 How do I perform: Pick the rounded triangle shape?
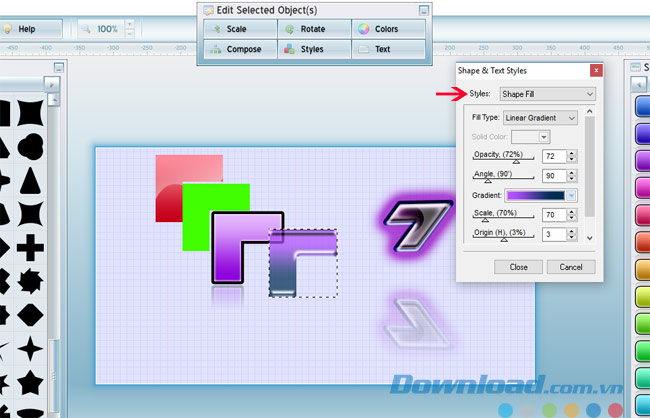pyautogui.click(x=30, y=181)
